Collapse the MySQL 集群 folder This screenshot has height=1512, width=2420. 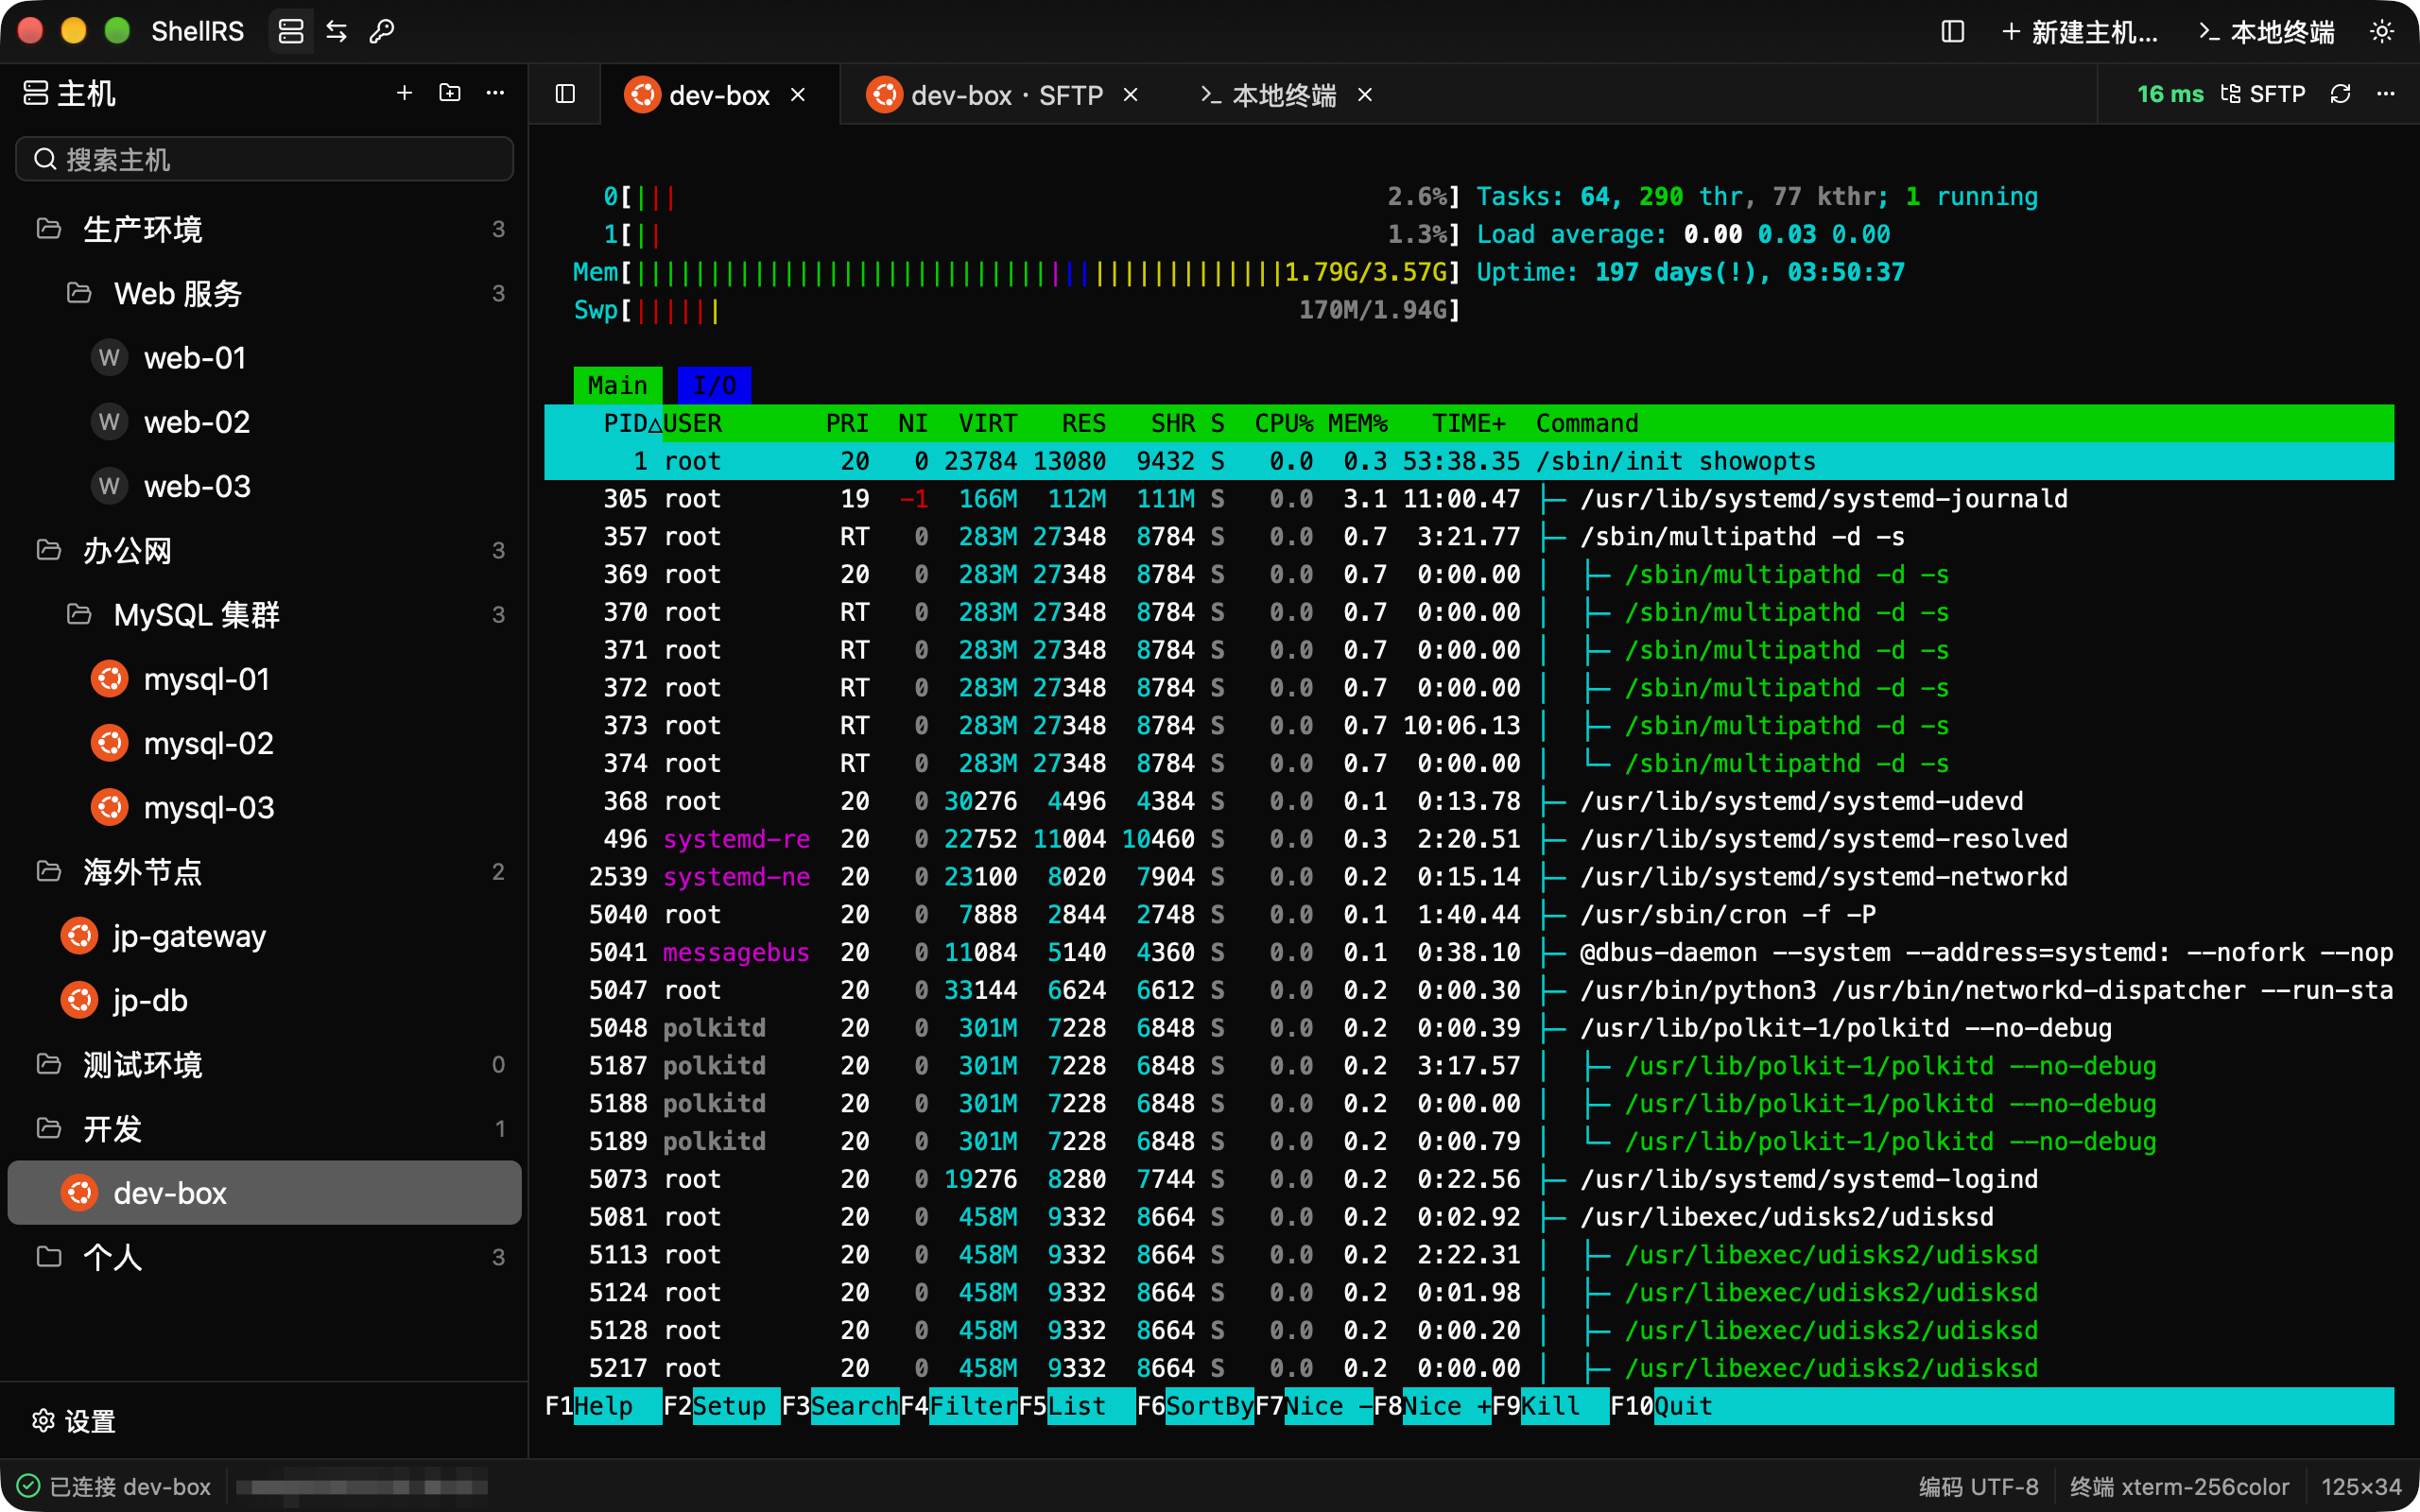click(x=265, y=614)
